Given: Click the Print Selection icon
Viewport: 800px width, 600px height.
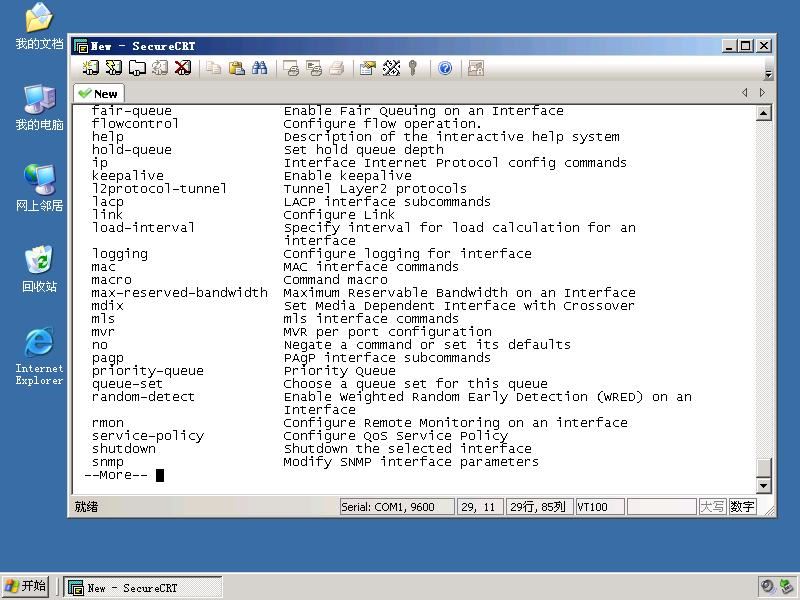Looking at the screenshot, I should point(314,68).
